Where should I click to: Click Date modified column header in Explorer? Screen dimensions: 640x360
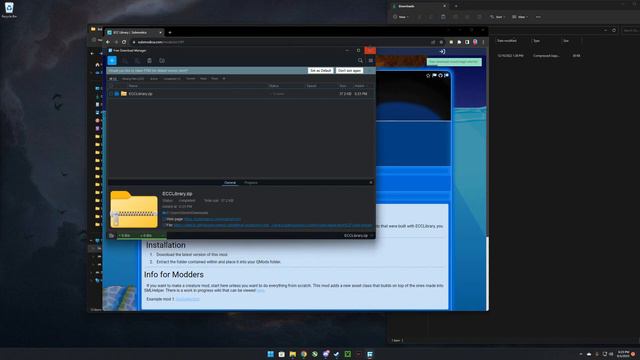point(507,41)
